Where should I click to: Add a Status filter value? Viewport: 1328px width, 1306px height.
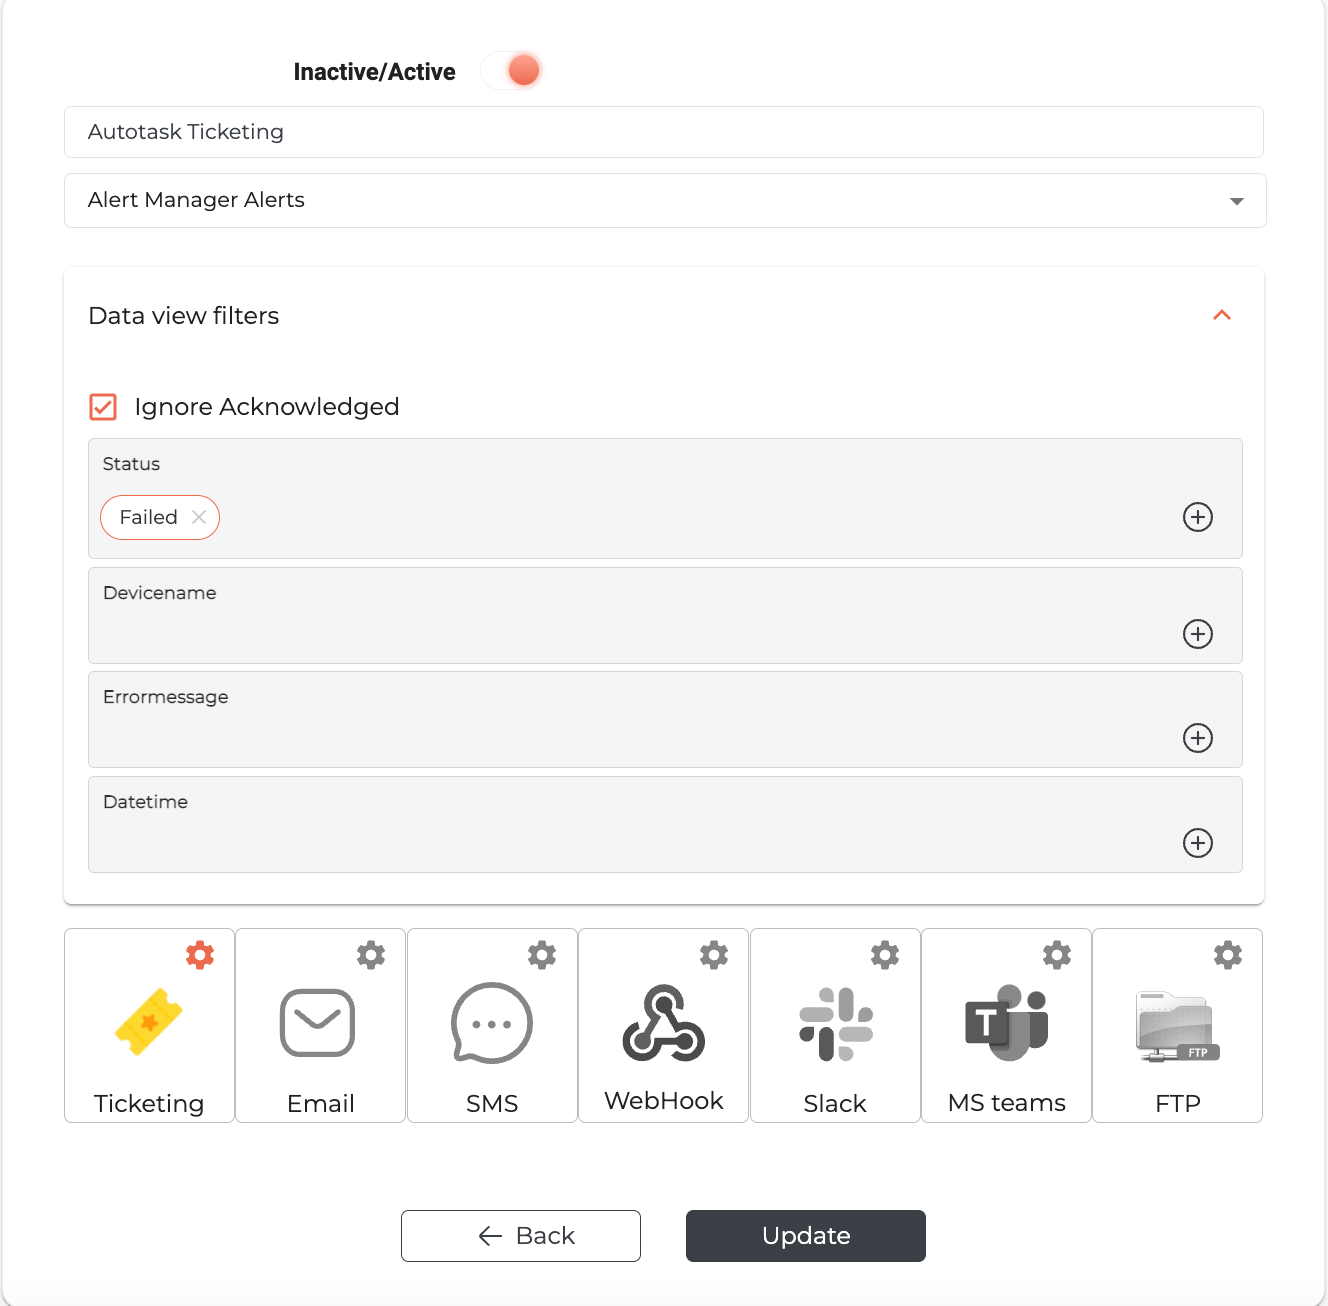tap(1198, 517)
